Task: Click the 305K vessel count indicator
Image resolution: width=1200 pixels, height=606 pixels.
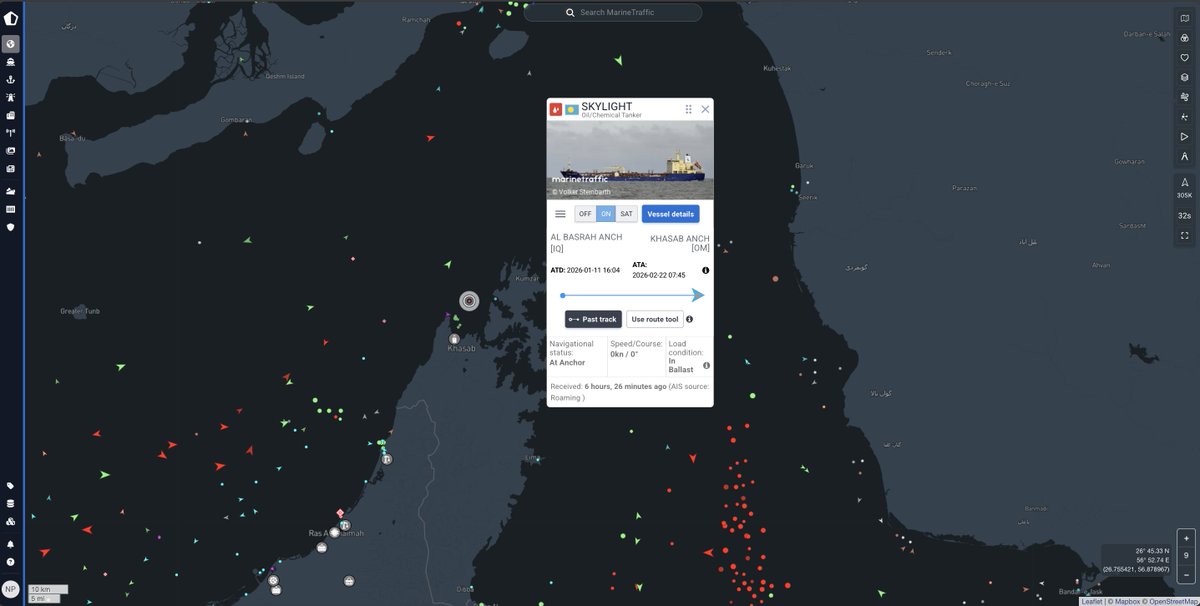Action: click(x=1185, y=188)
